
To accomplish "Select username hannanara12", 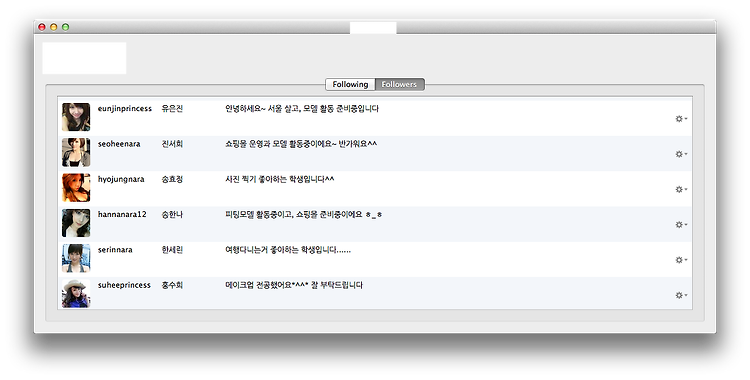I will pyautogui.click(x=122, y=214).
